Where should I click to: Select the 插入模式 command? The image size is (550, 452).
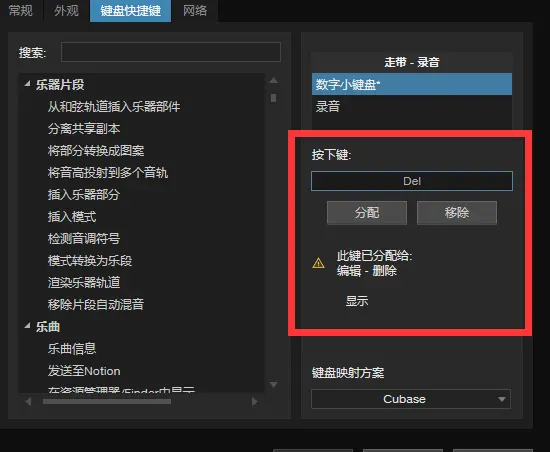click(x=72, y=217)
